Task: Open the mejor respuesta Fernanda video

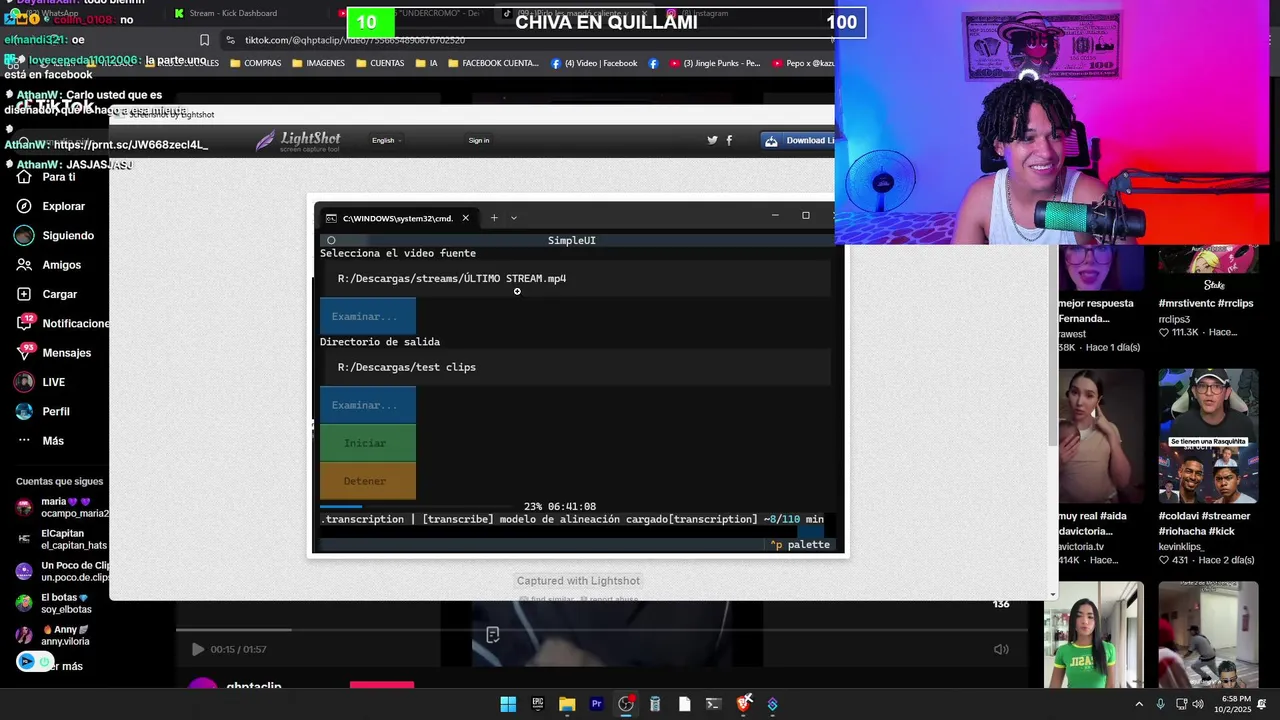Action: pyautogui.click(x=1101, y=268)
